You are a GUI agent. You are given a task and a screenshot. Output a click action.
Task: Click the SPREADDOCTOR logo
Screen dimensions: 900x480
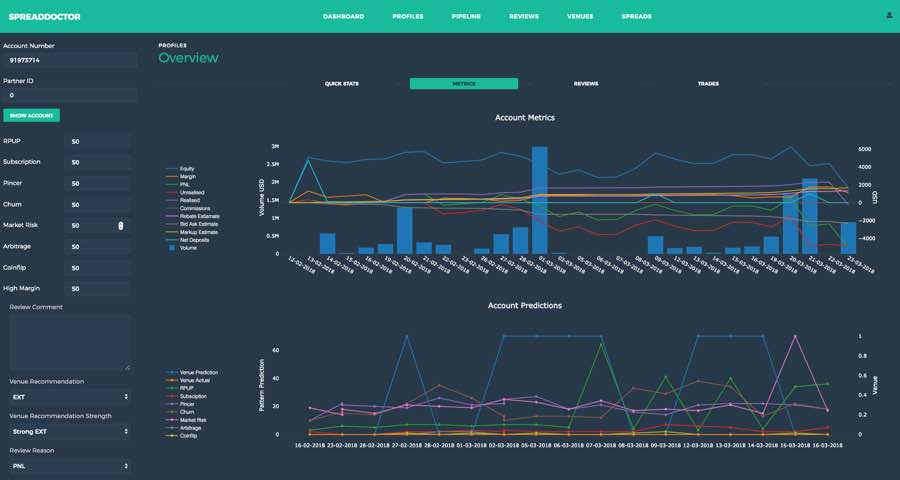coord(44,17)
